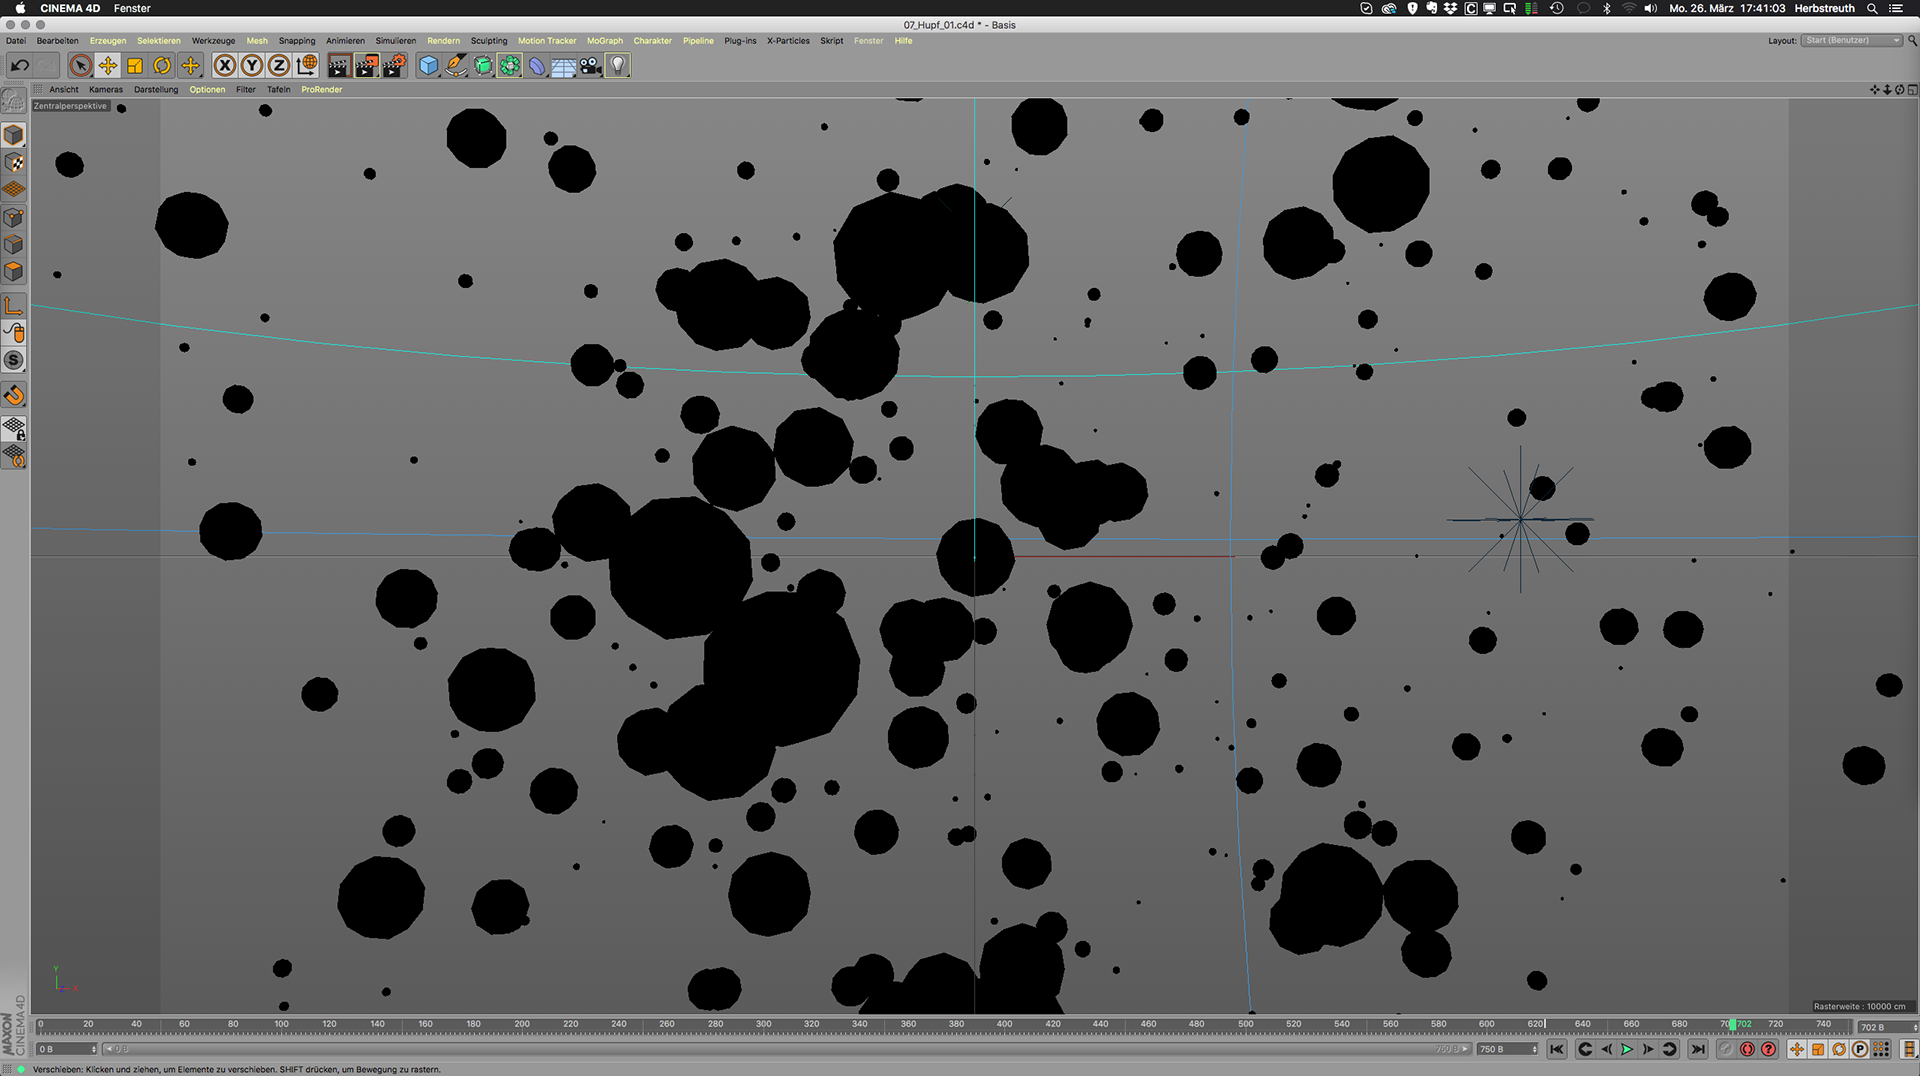This screenshot has width=1920, height=1076.
Task: Open render settings icon
Action: (395, 66)
